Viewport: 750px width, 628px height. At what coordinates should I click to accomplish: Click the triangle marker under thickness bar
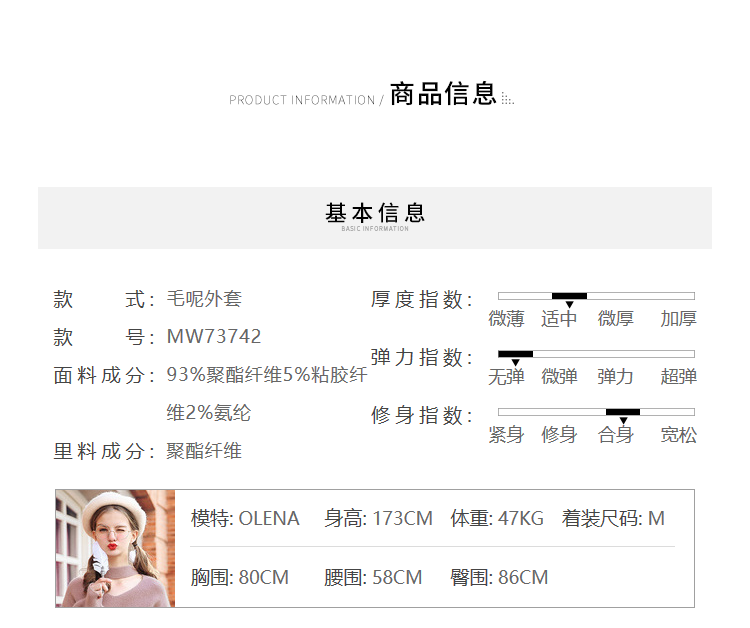tap(569, 305)
